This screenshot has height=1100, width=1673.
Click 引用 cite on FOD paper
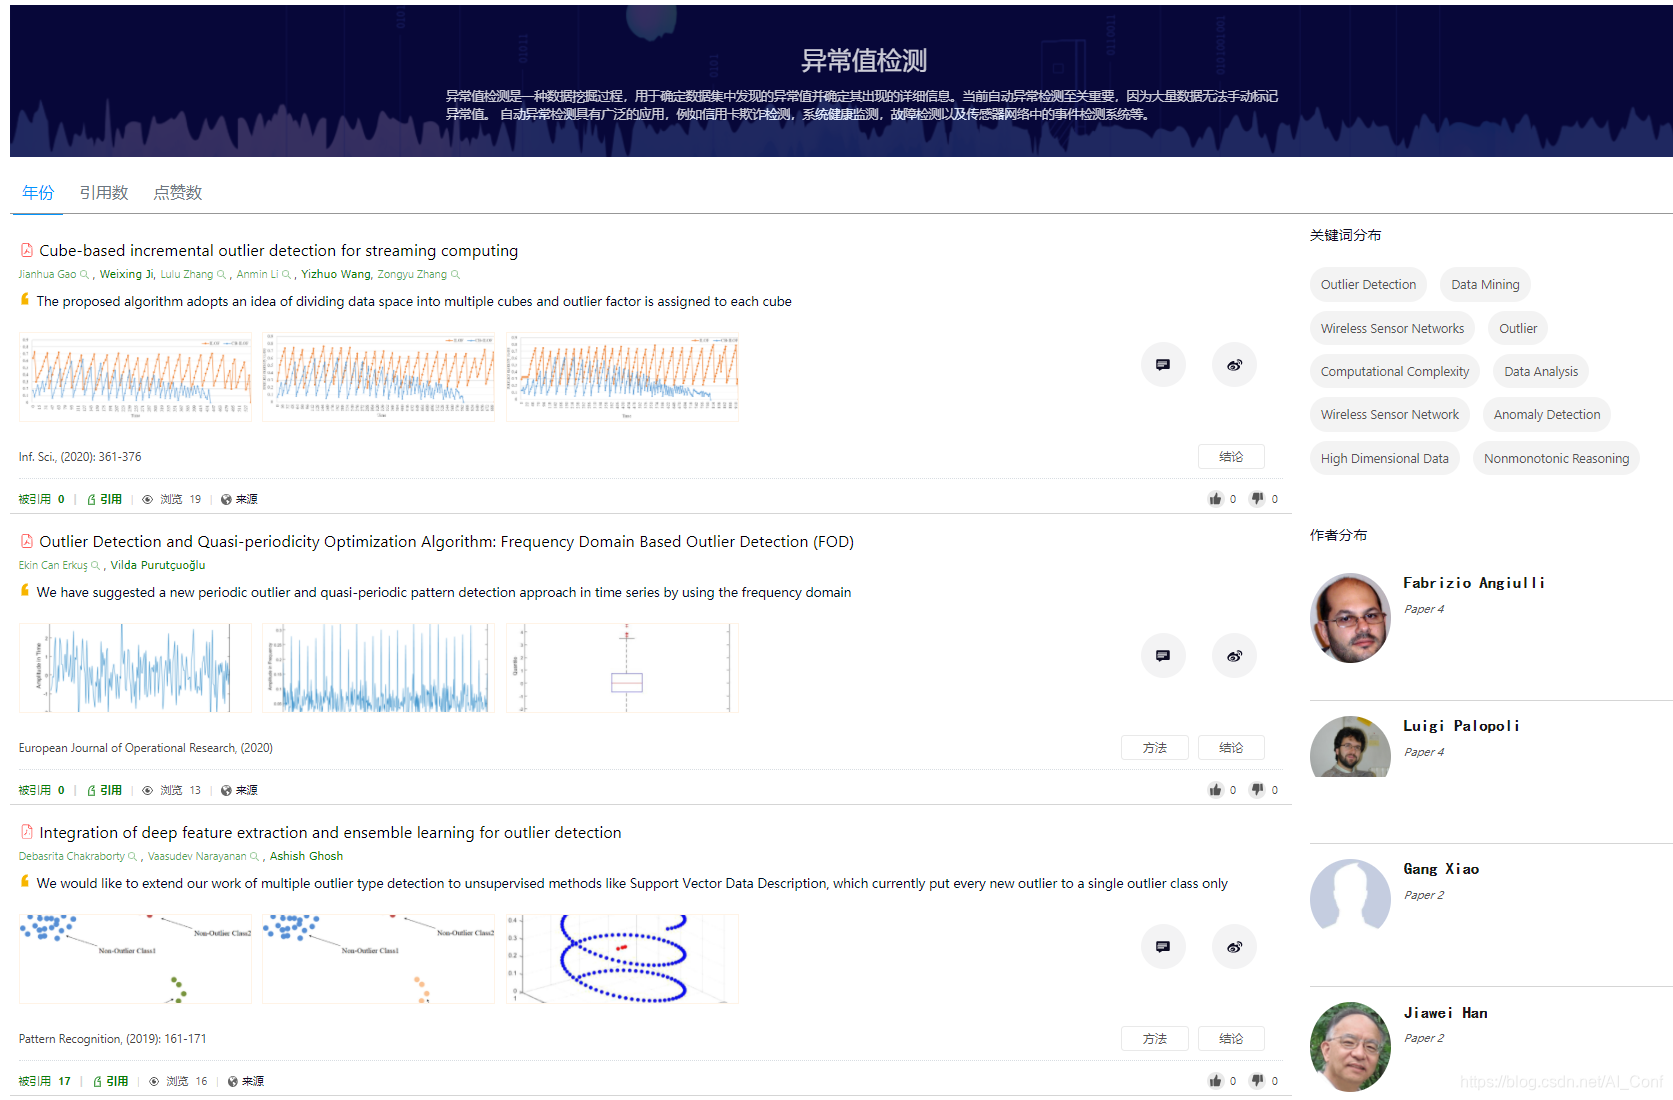[104, 790]
